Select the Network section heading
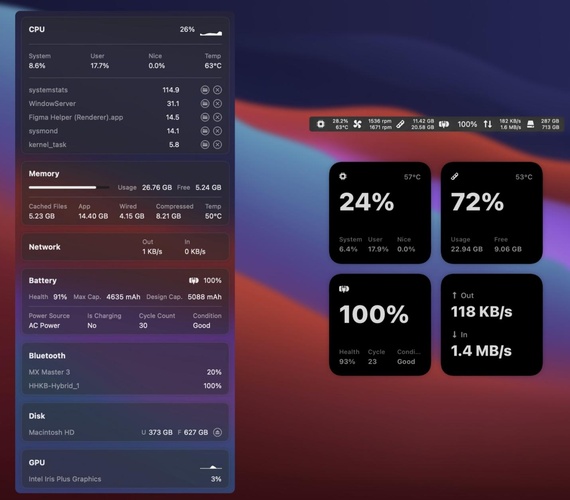The image size is (570, 500). [x=45, y=247]
